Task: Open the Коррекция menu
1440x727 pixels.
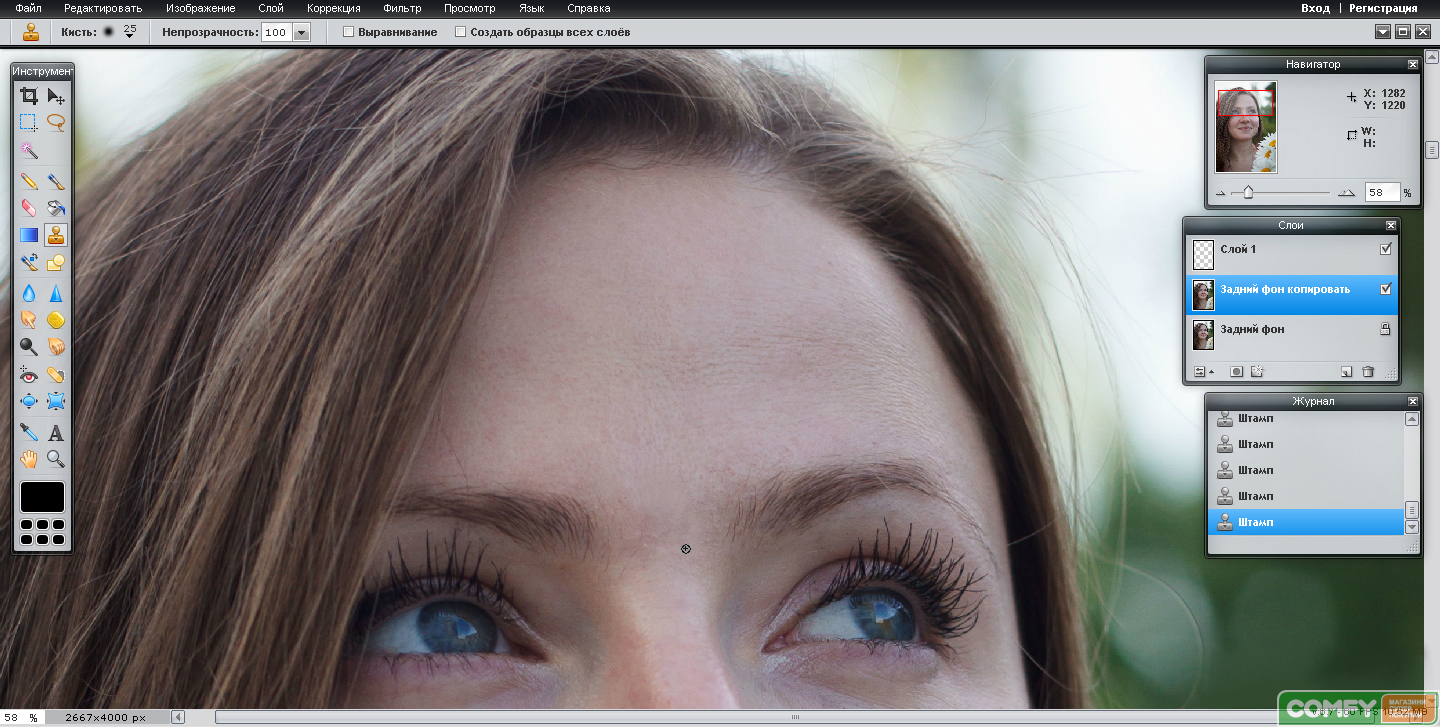Action: (333, 8)
